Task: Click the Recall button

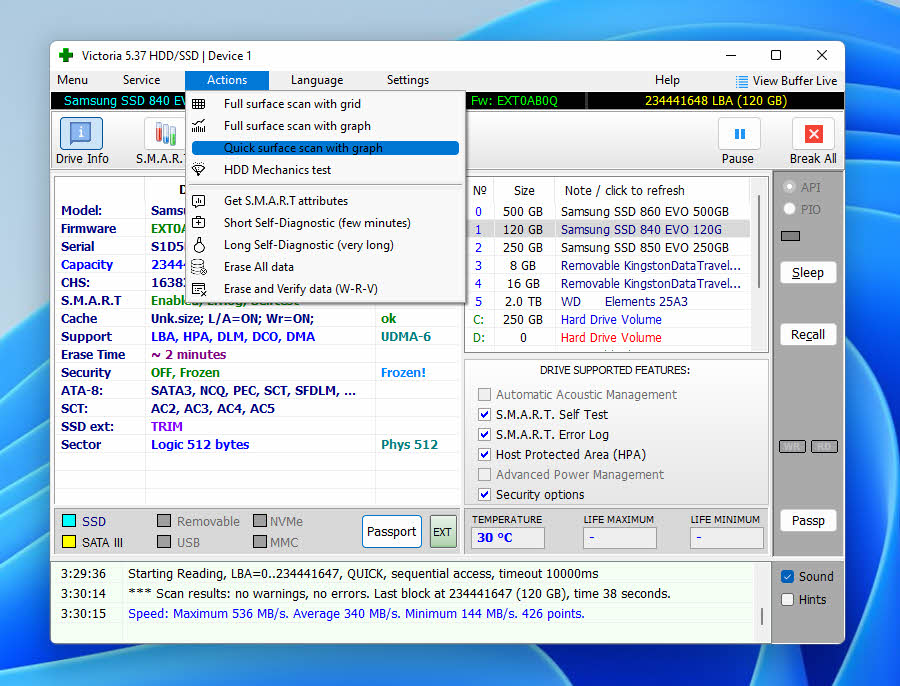Action: [808, 335]
